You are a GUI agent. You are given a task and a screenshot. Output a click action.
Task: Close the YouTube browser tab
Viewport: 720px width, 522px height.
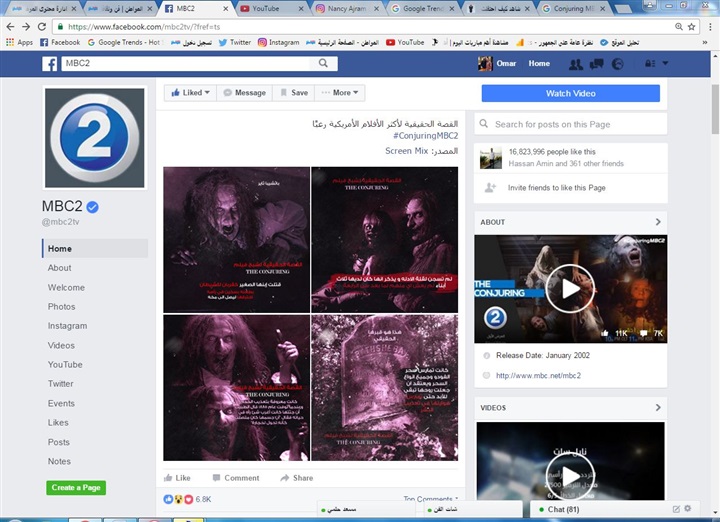301,9
